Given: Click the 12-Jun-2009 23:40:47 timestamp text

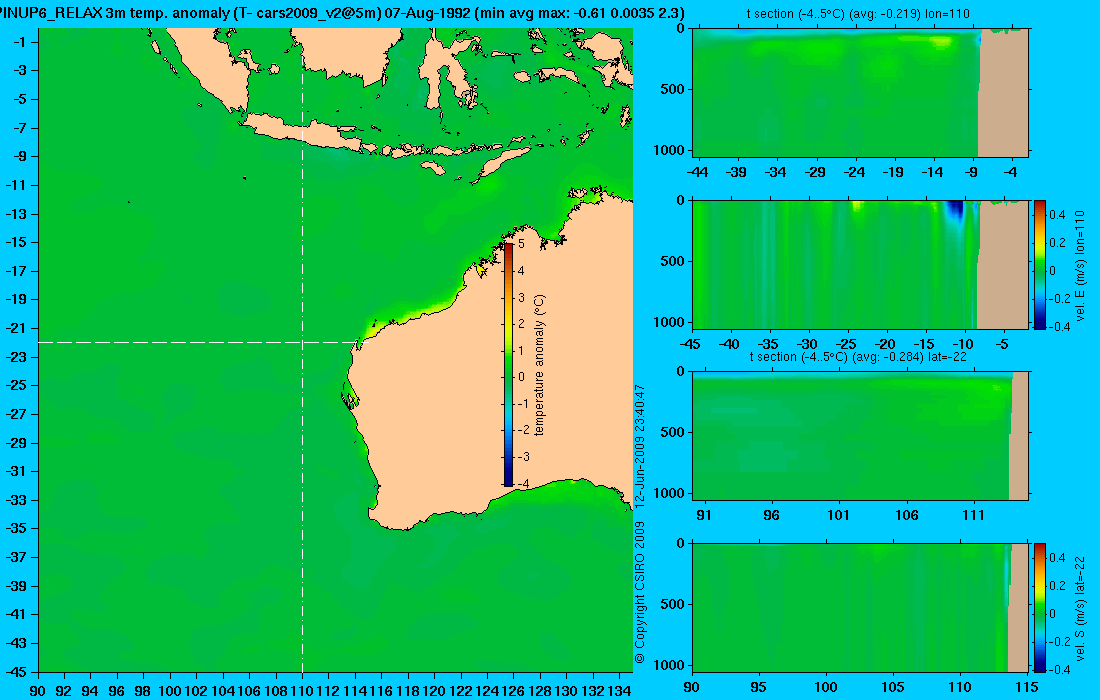Looking at the screenshot, I should click(639, 446).
